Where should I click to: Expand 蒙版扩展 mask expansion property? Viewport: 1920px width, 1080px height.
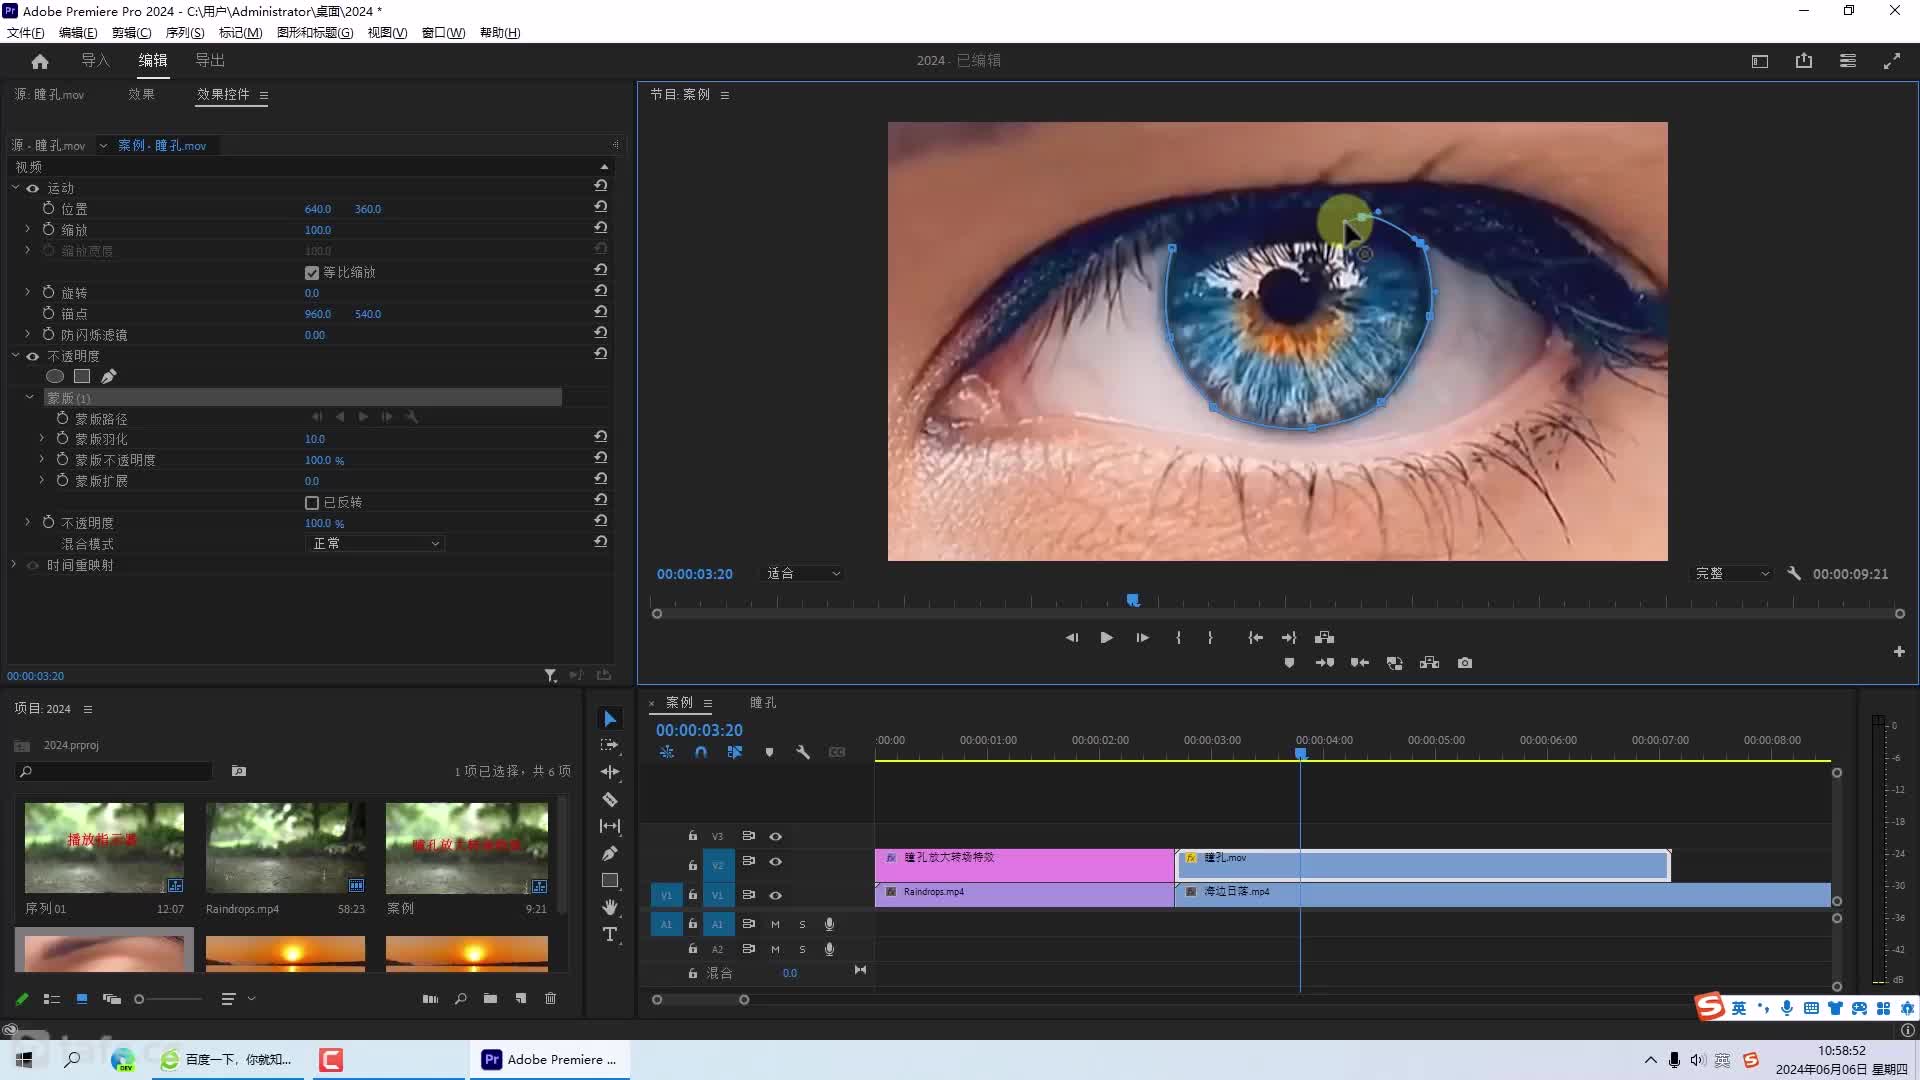[42, 480]
